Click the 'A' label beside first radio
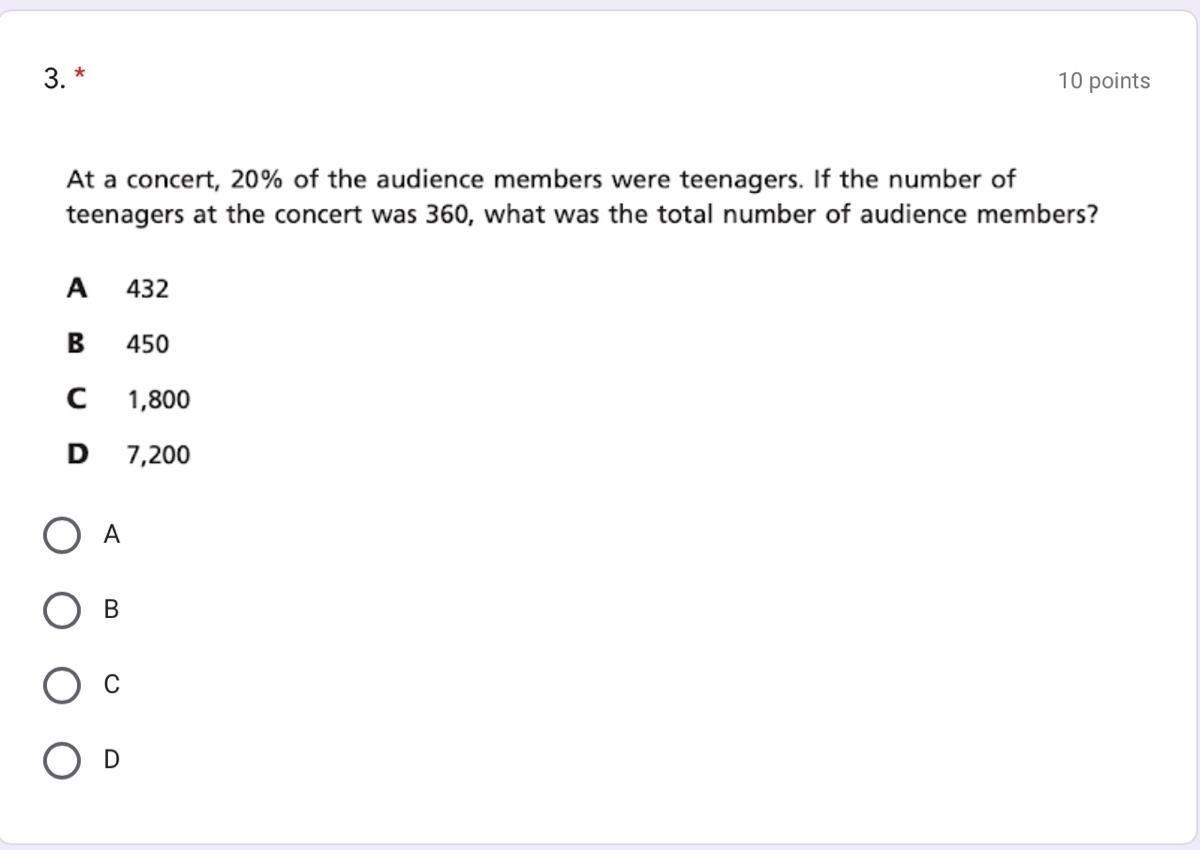 [x=112, y=535]
